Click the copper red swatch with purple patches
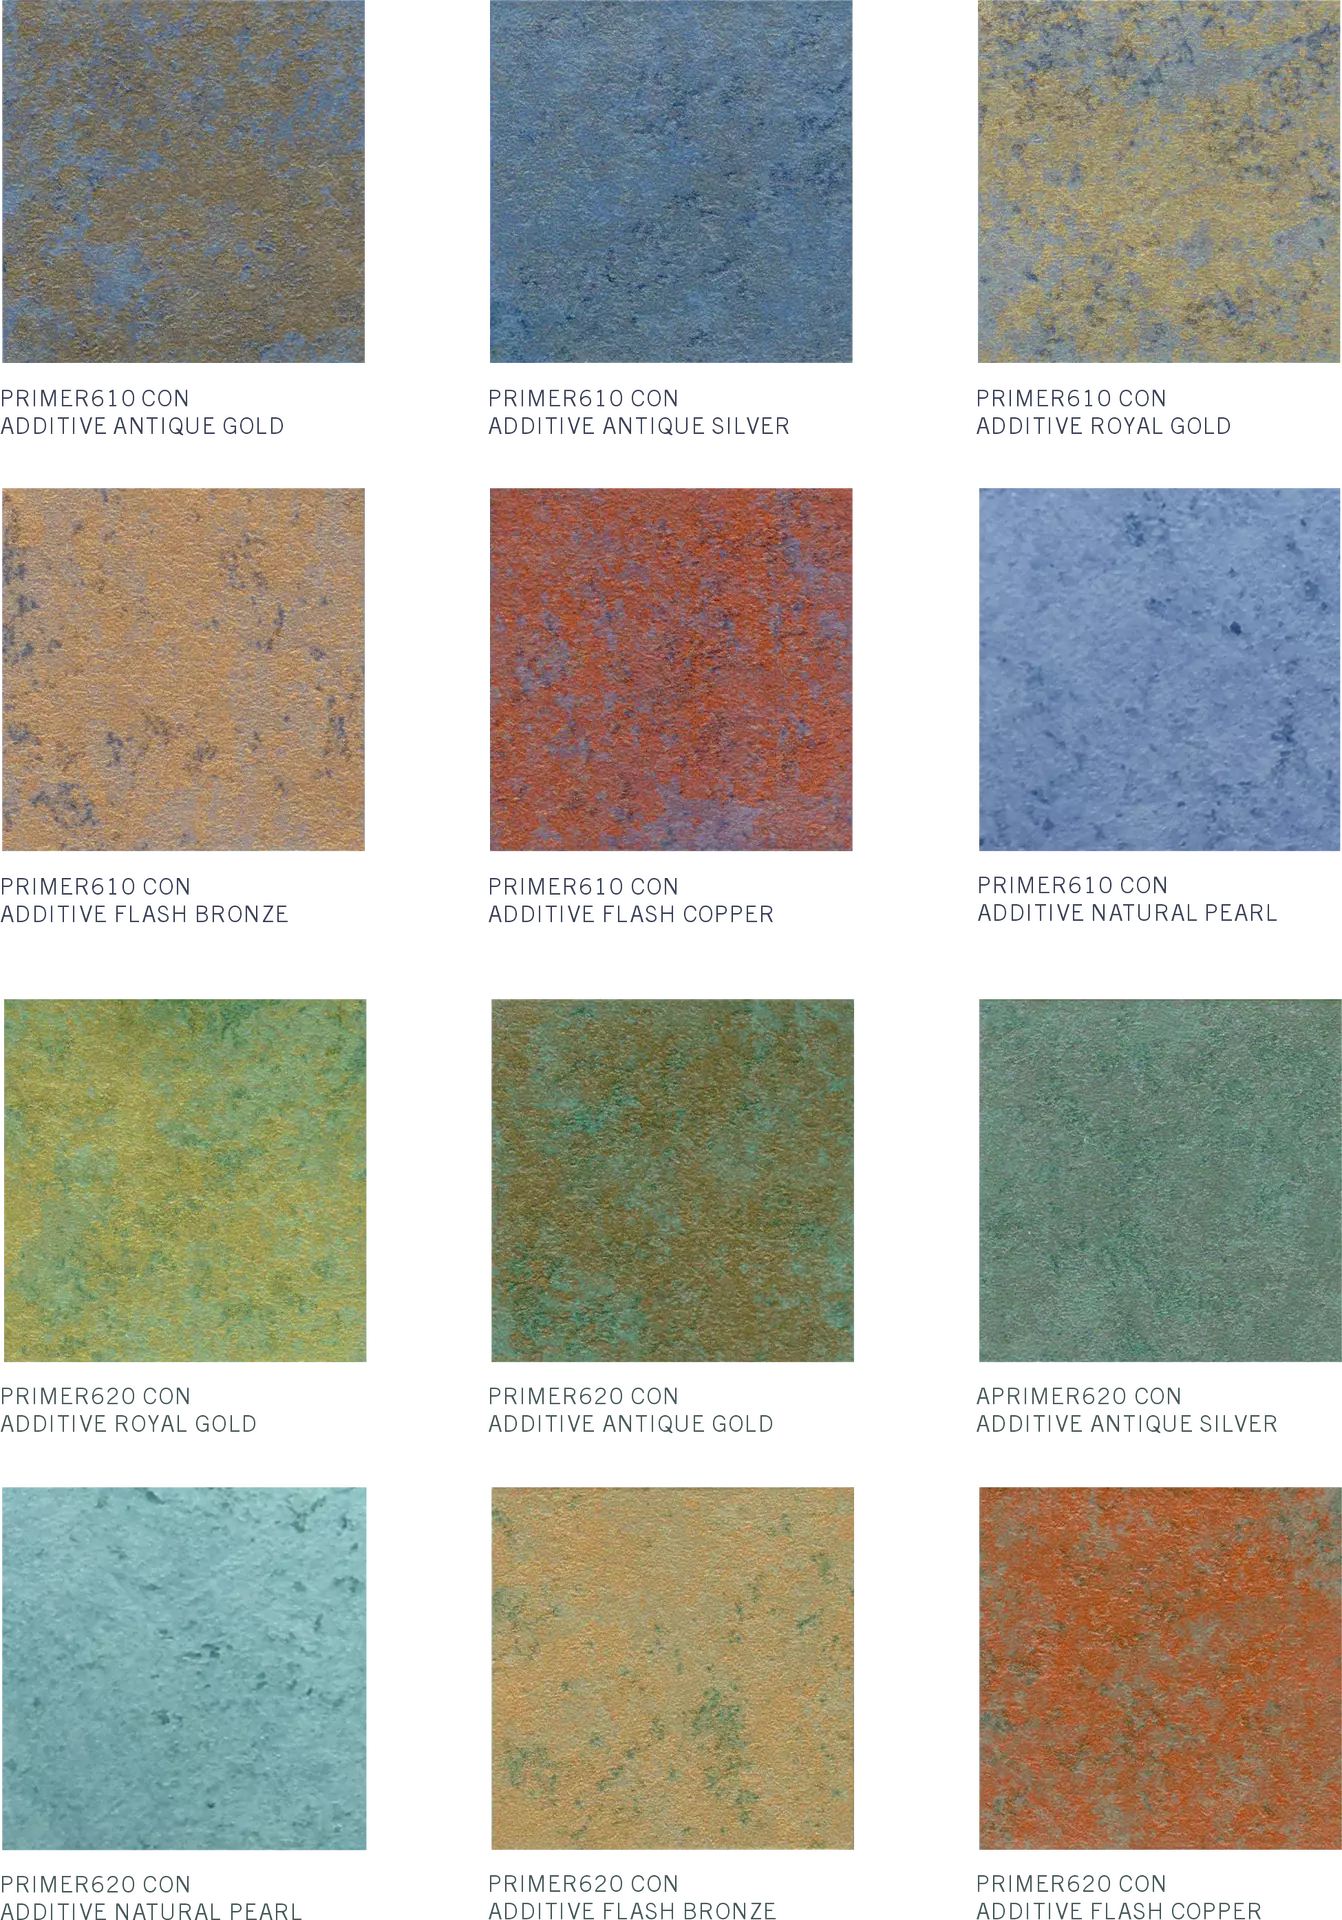1342x1920 pixels. pyautogui.click(x=668, y=668)
